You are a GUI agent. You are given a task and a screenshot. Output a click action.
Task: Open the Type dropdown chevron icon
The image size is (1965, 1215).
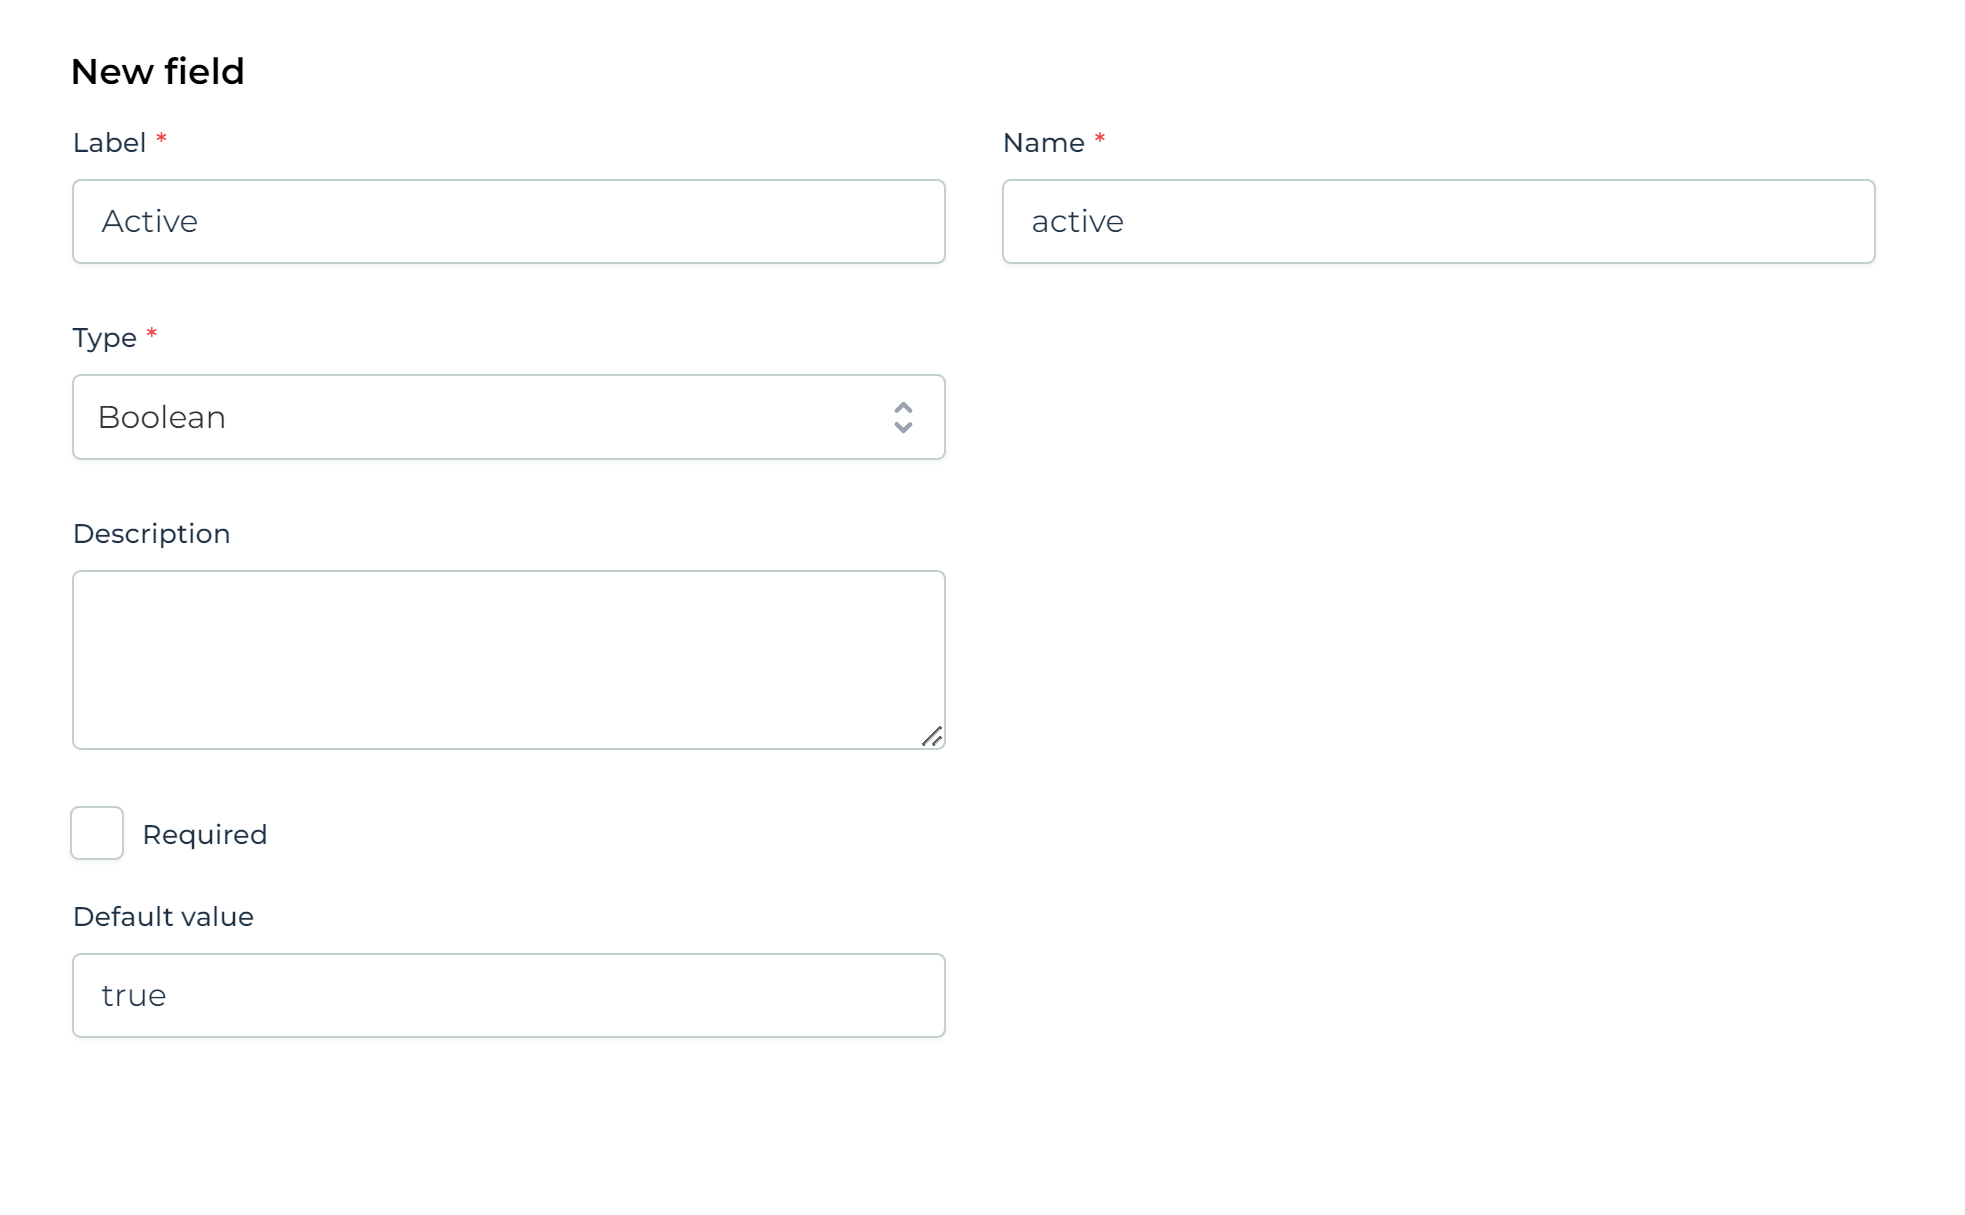click(x=902, y=417)
